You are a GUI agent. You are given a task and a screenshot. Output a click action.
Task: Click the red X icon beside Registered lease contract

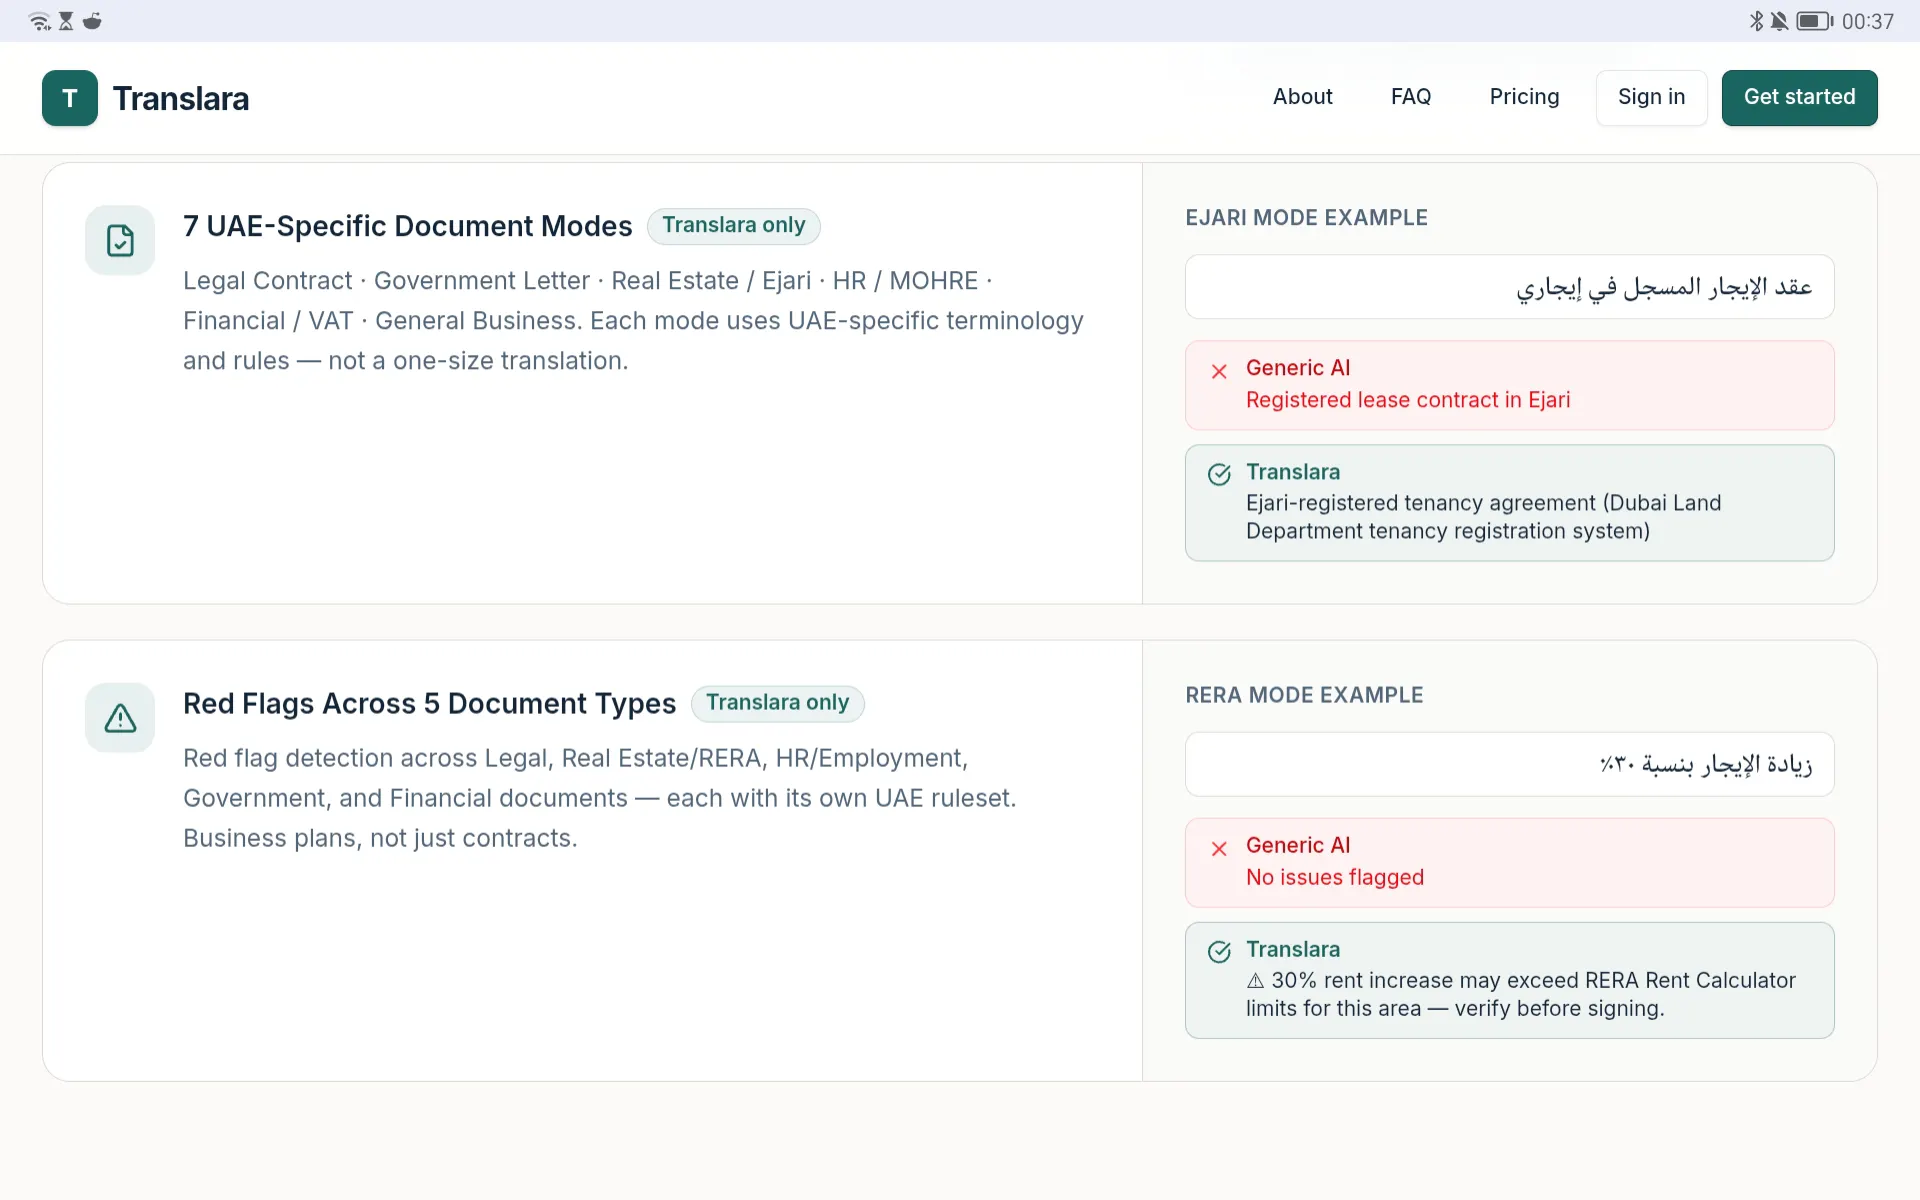(1219, 372)
